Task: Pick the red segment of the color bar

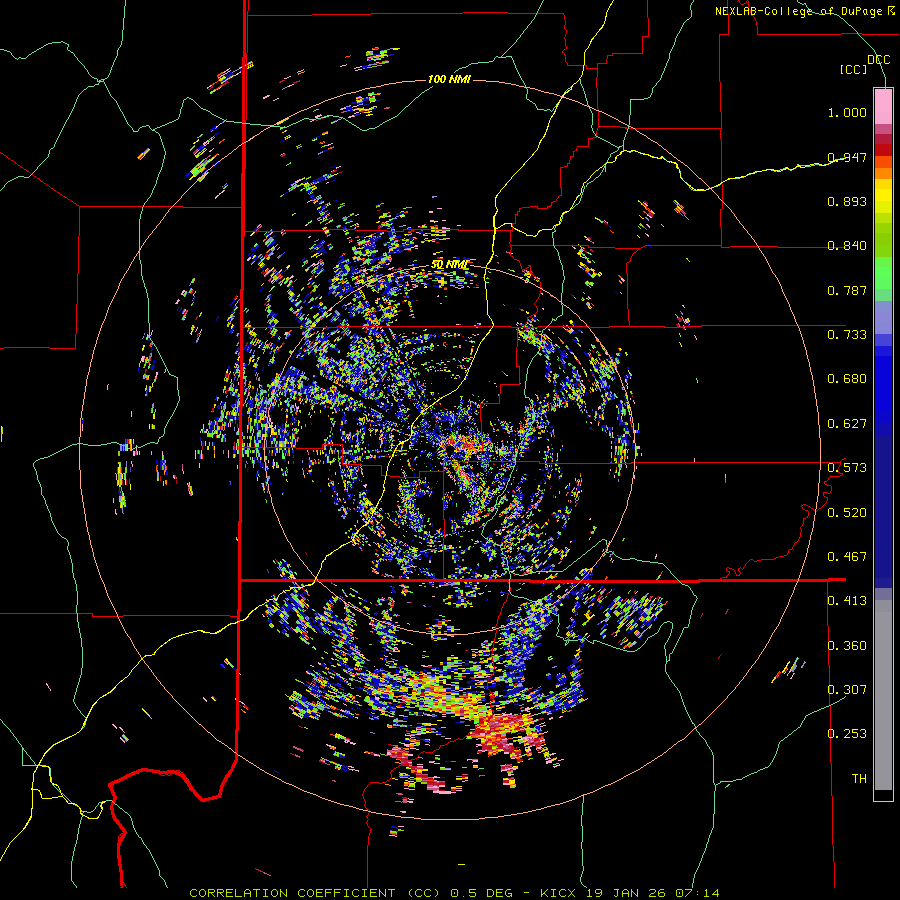Action: pos(883,150)
